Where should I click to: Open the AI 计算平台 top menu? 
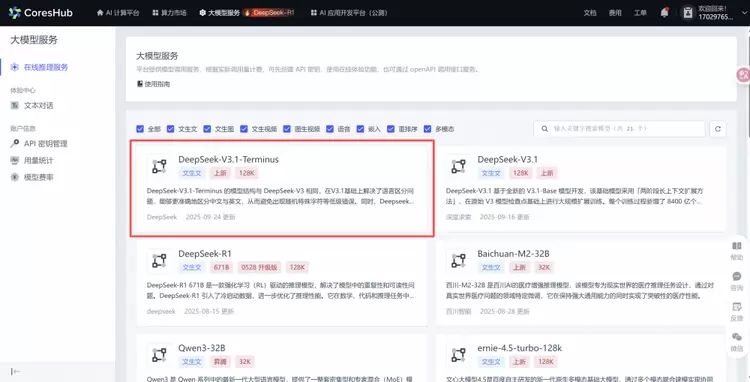click(118, 13)
